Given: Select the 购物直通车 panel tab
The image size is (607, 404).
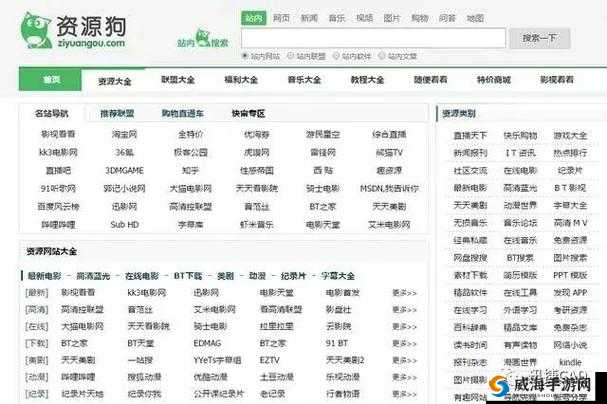Looking at the screenshot, I should click(x=183, y=113).
